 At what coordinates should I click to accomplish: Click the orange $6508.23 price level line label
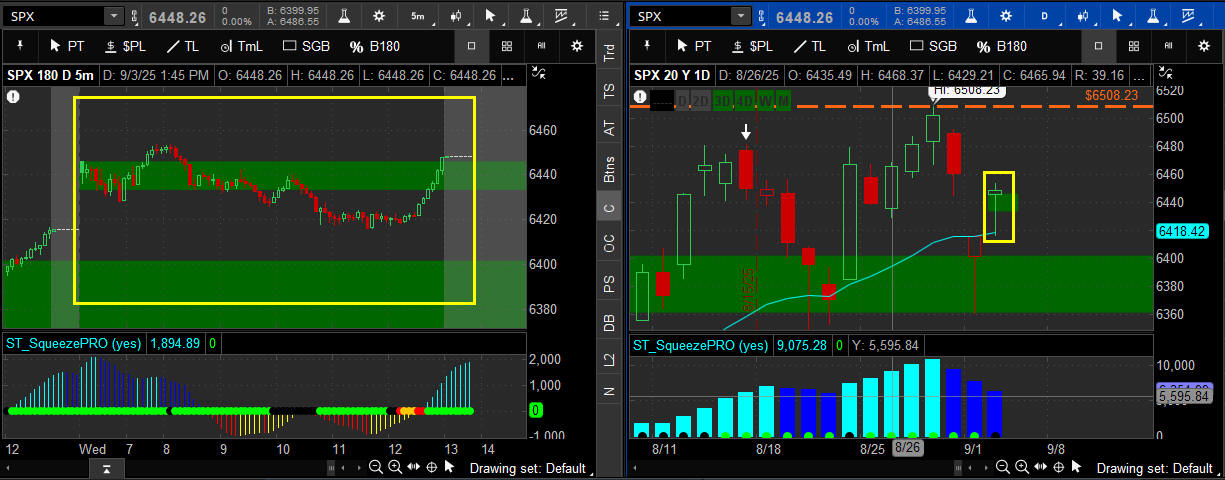(1111, 95)
